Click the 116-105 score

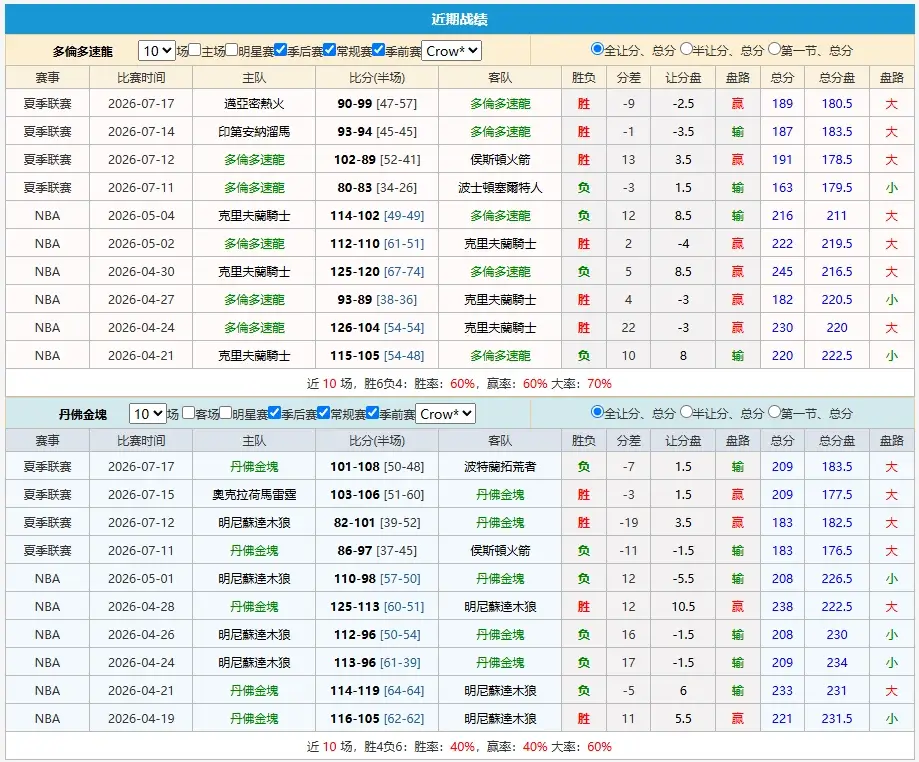(355, 719)
